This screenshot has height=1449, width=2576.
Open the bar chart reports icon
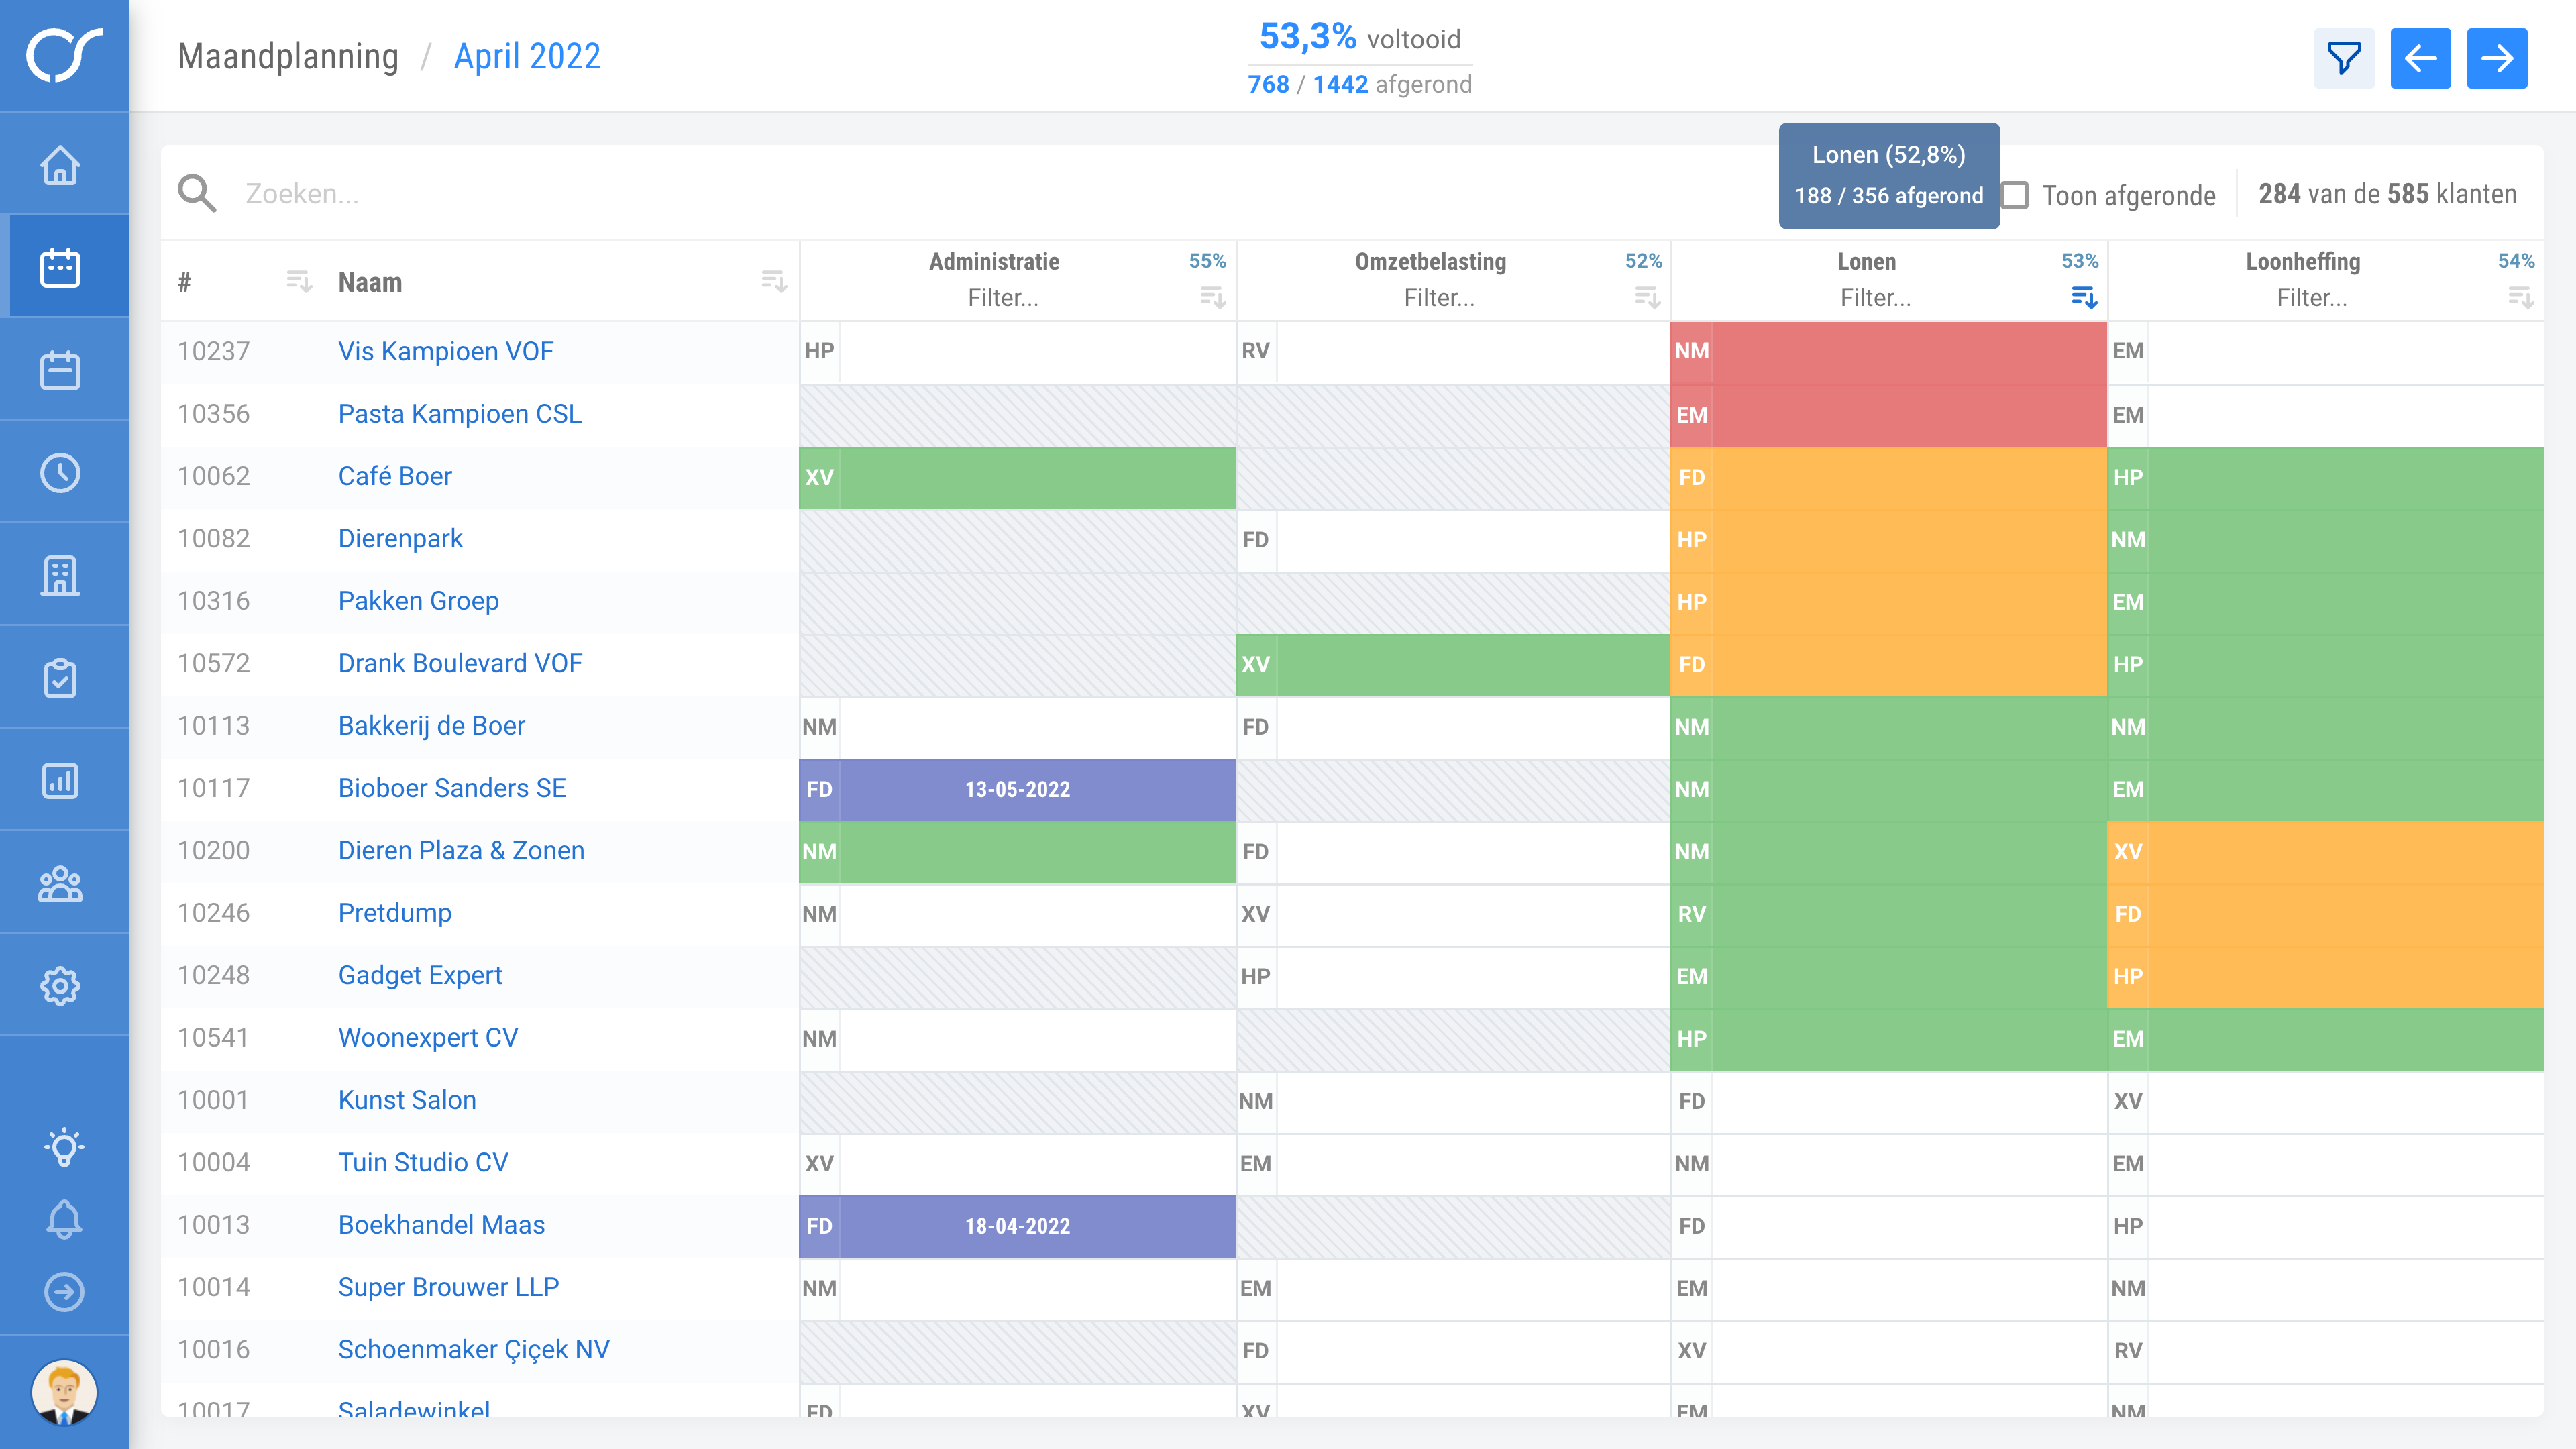click(x=60, y=781)
